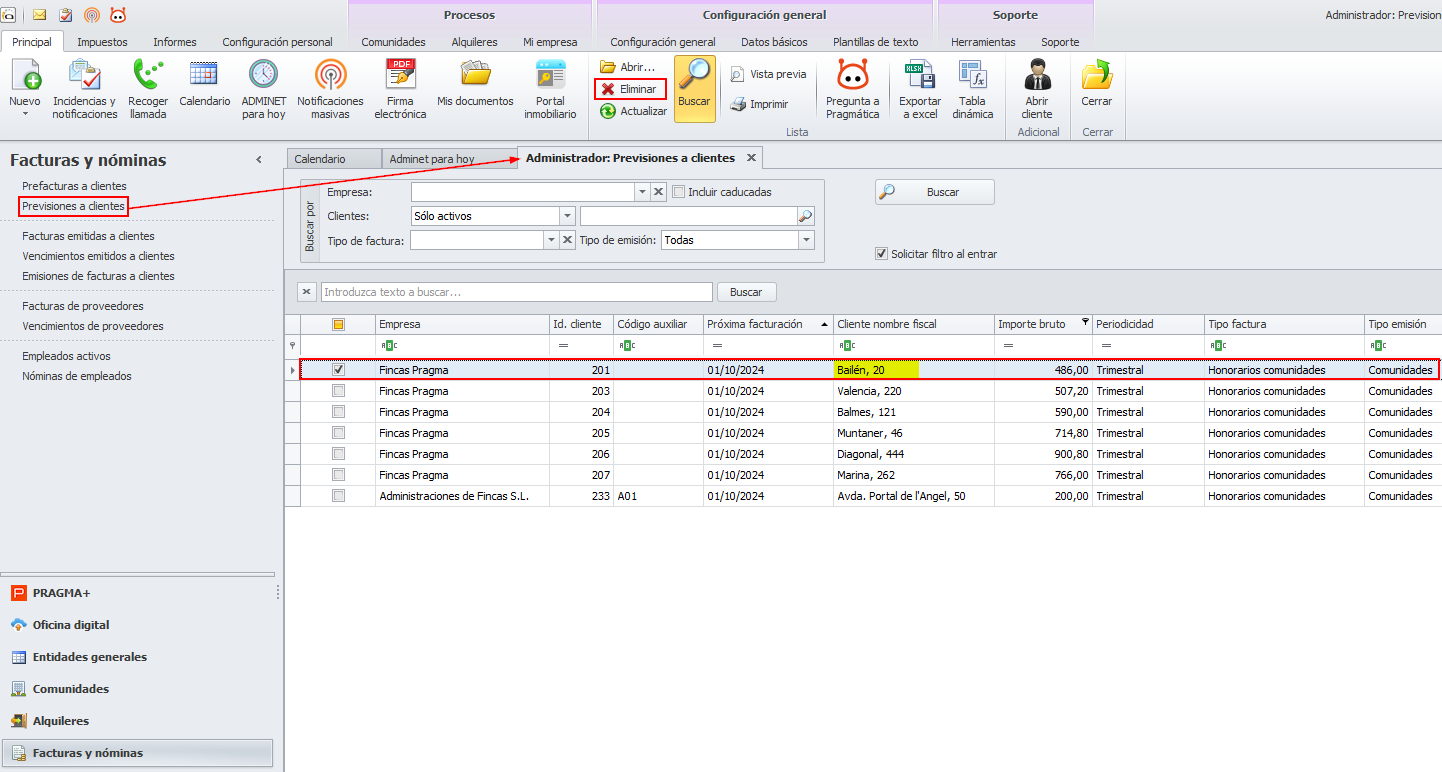1442x772 pixels.
Task: Toggle the select-all checkbox in grid header
Action: pyautogui.click(x=338, y=324)
